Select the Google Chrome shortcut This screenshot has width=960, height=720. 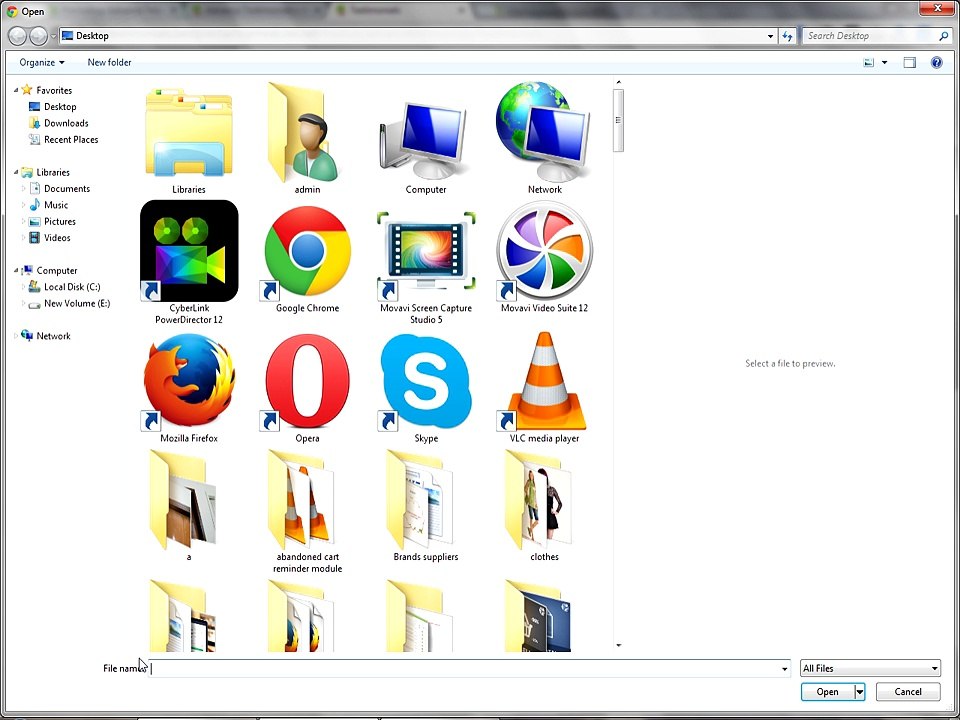click(307, 251)
